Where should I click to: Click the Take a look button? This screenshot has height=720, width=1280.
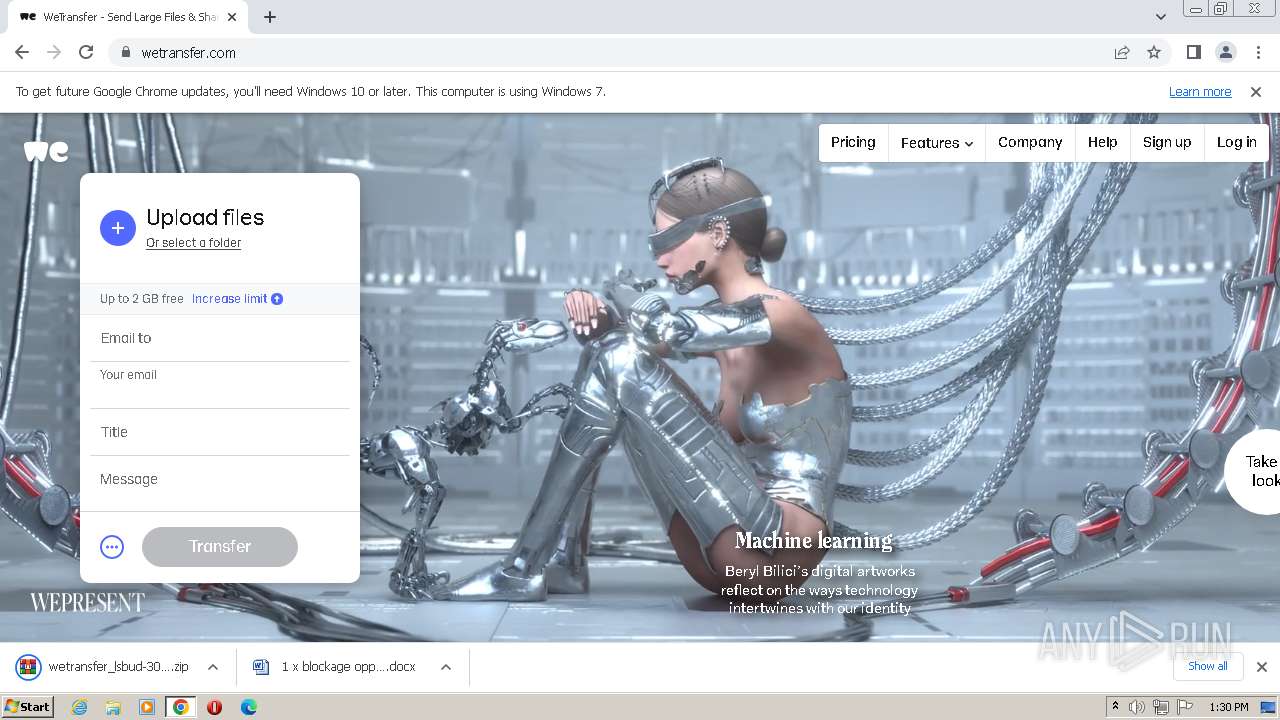(x=1254, y=471)
